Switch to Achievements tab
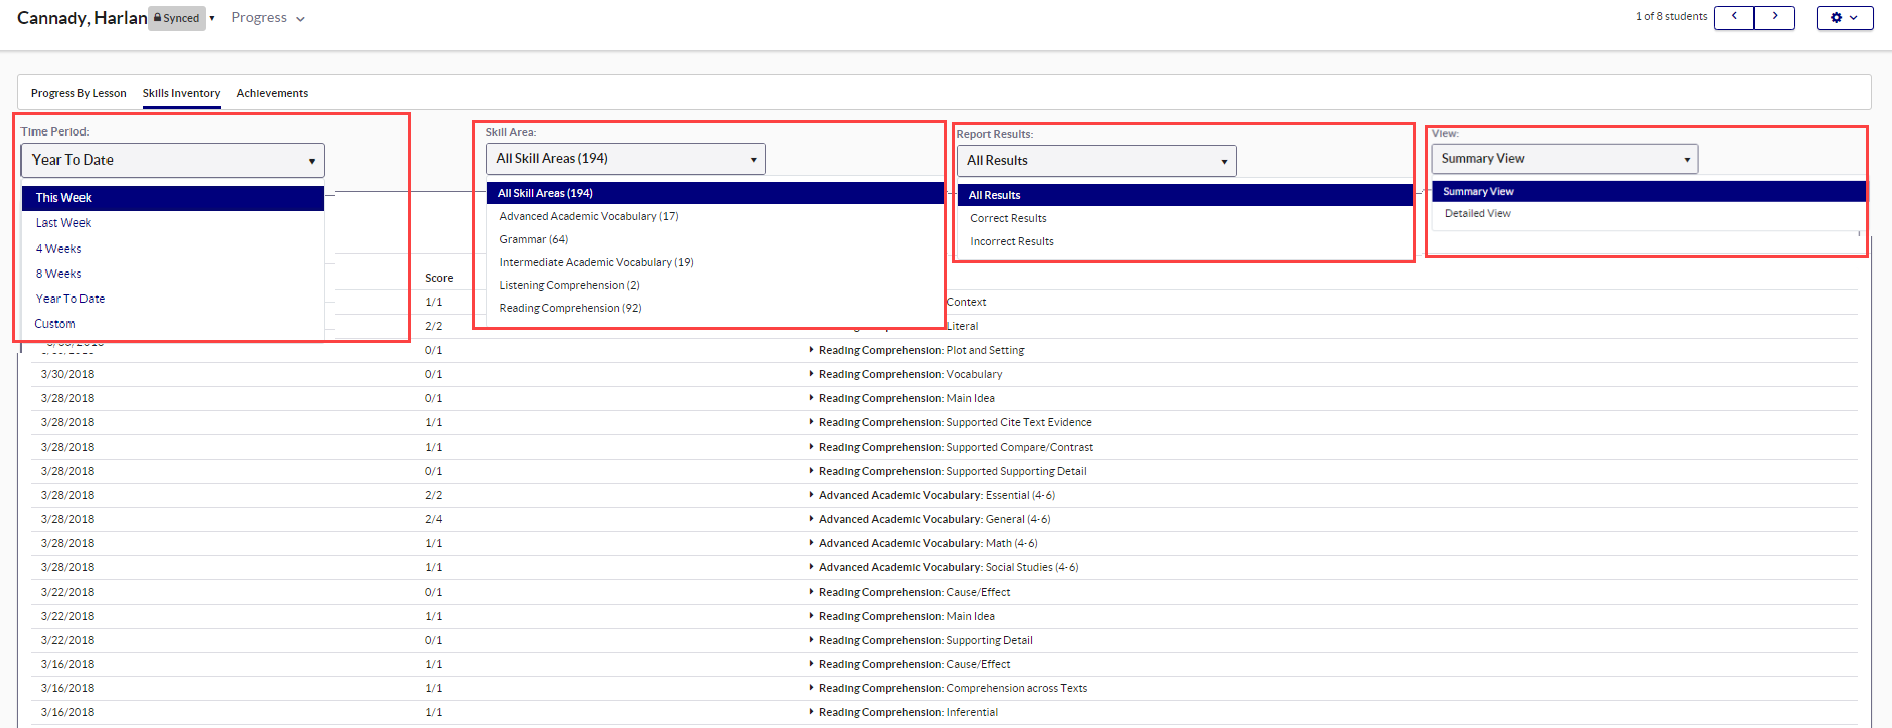 point(272,93)
